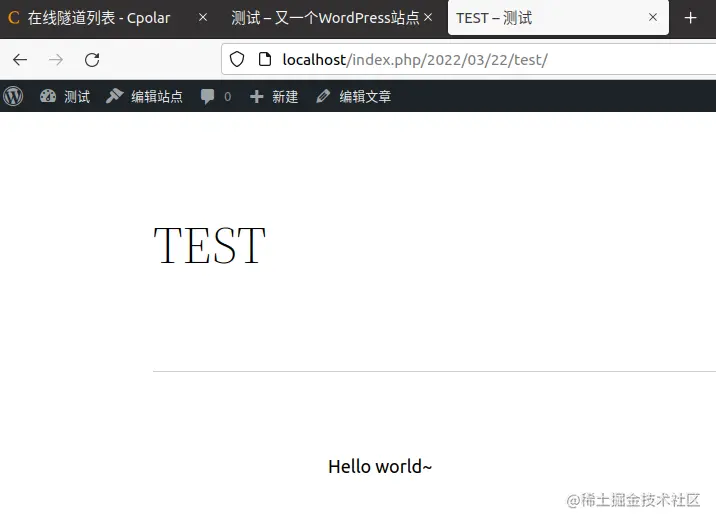Click the brush icon beside 编辑站点
Image resolution: width=716 pixels, height=524 pixels.
(x=115, y=96)
